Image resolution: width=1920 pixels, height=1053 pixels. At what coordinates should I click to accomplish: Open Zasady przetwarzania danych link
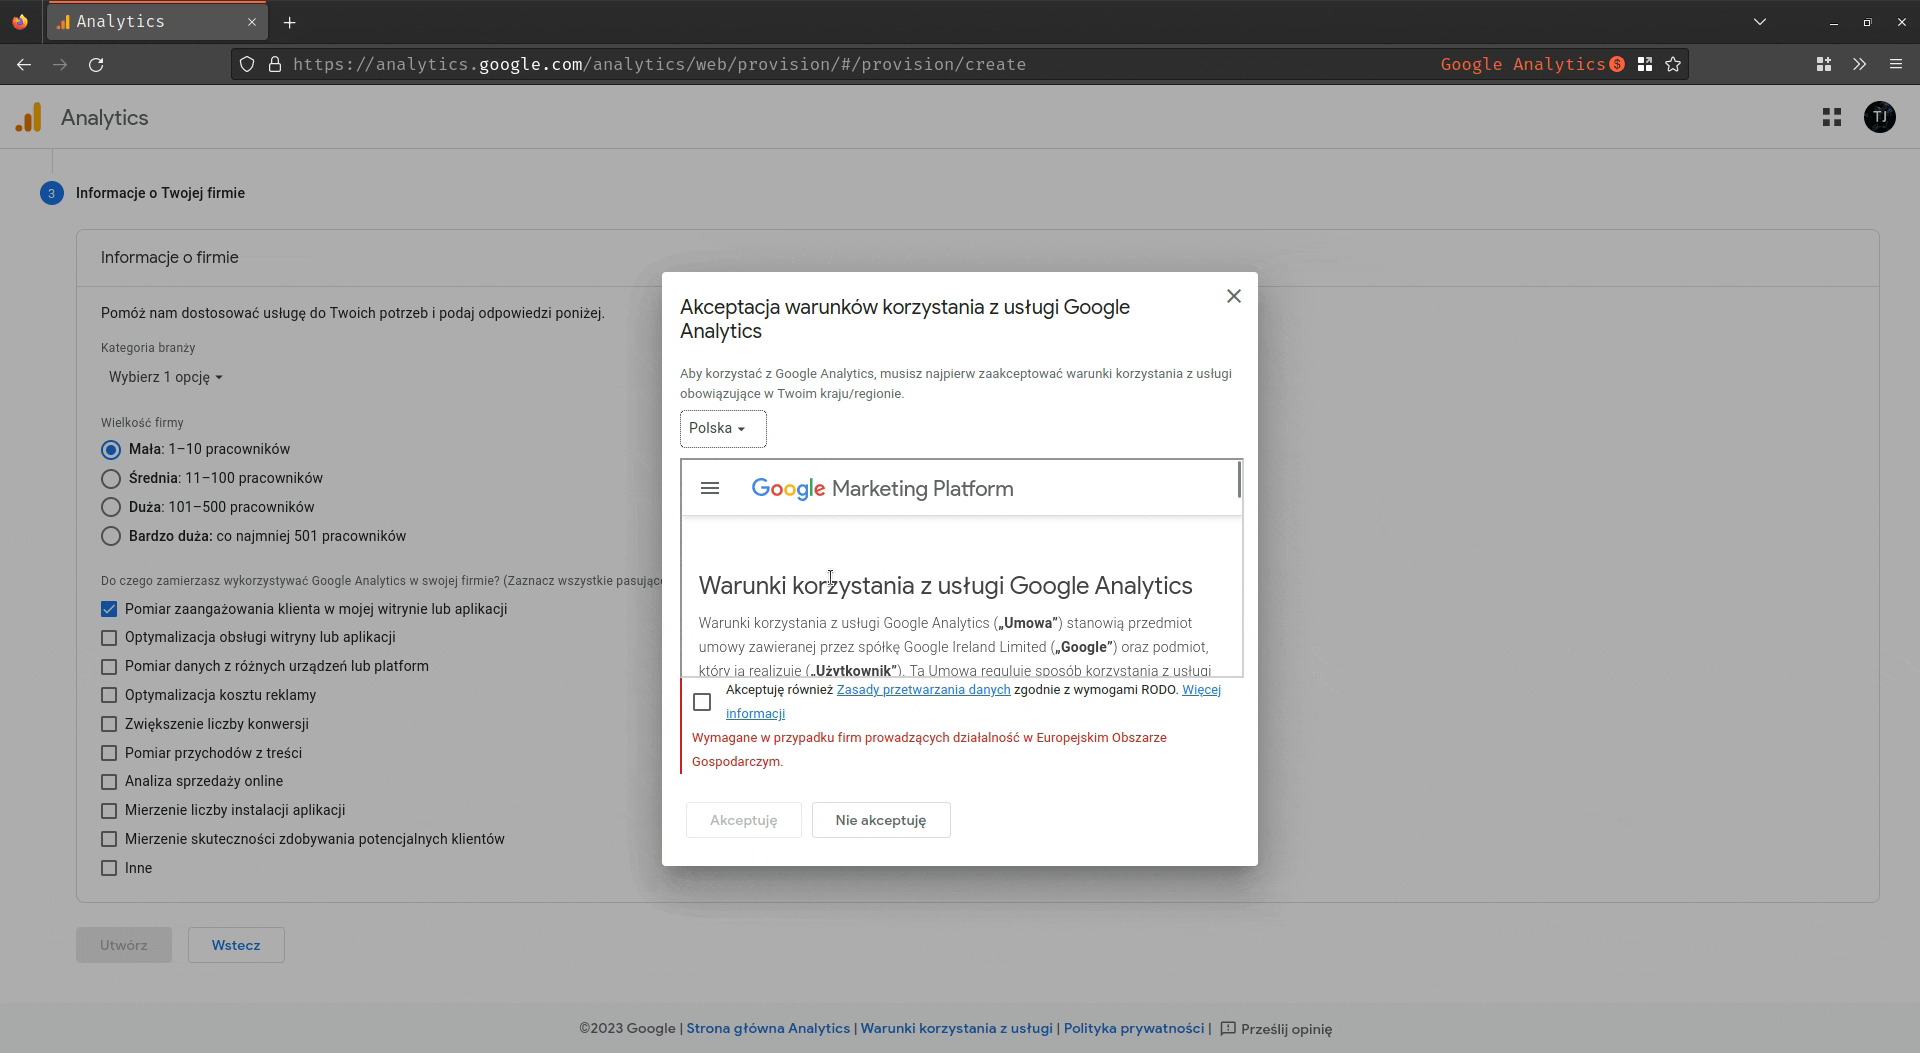(923, 690)
